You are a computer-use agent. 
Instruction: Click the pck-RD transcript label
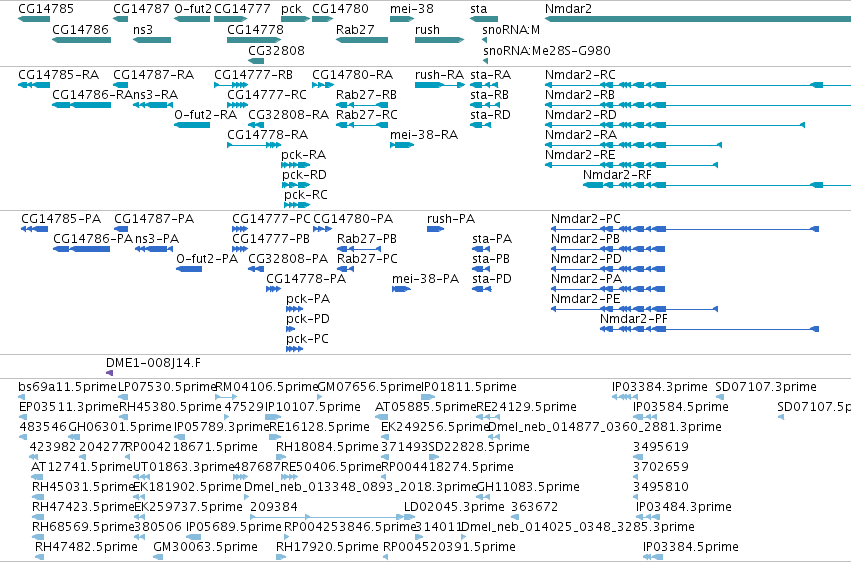[x=304, y=175]
